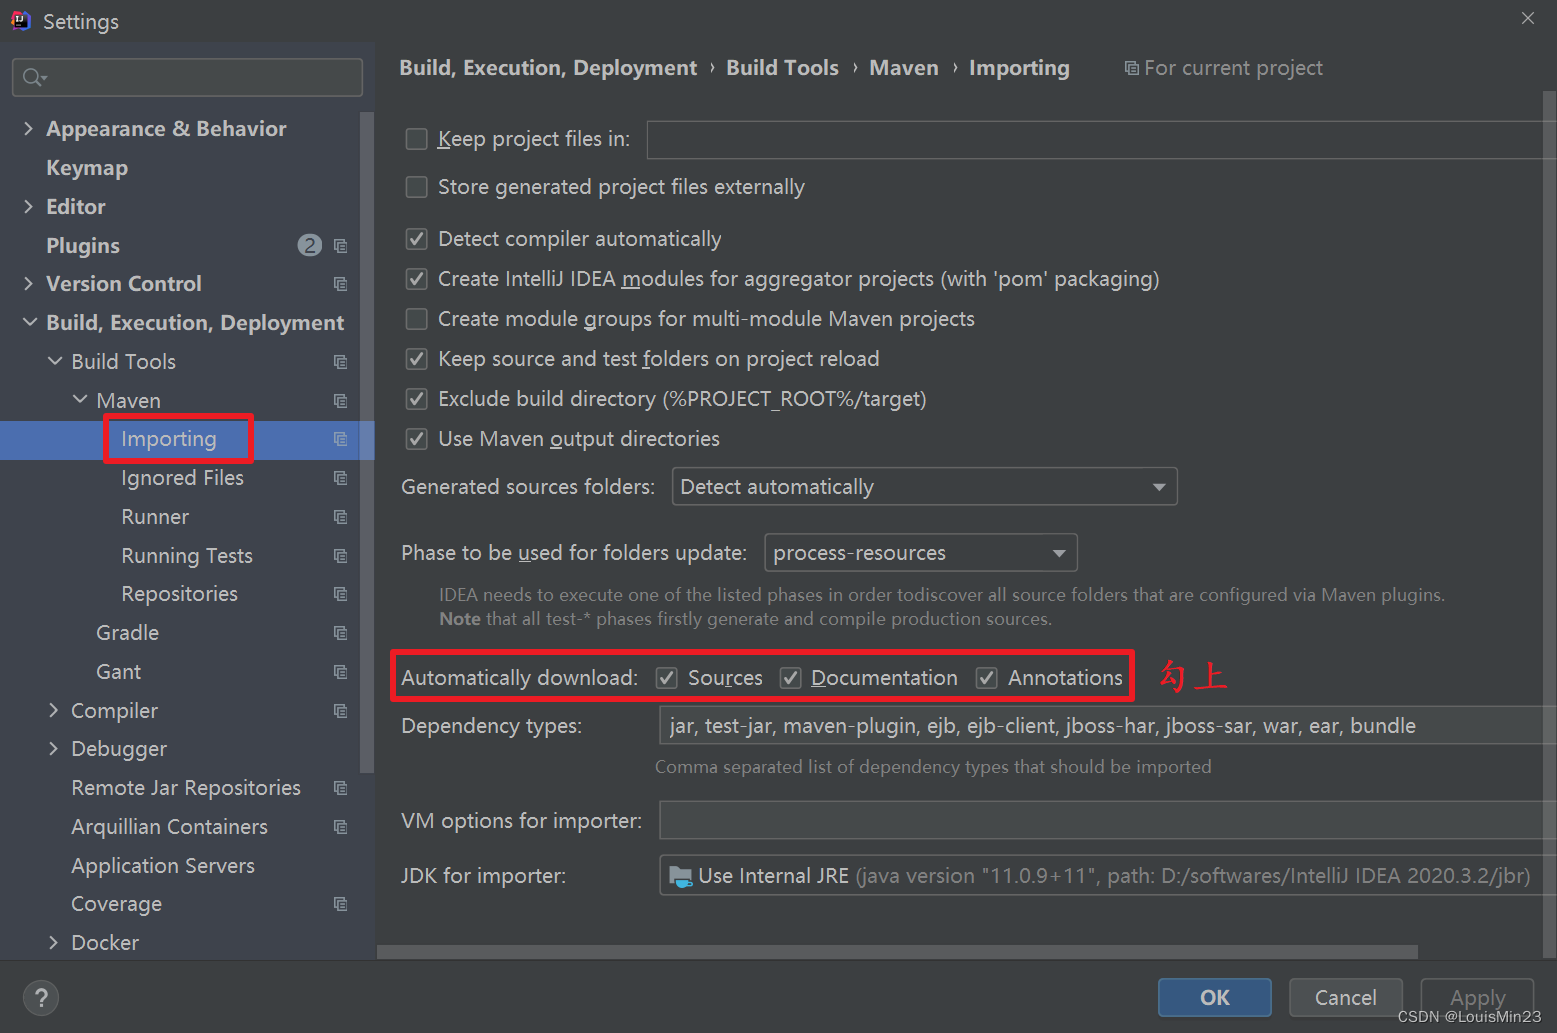
Task: Expand the Docker node
Action: point(54,943)
